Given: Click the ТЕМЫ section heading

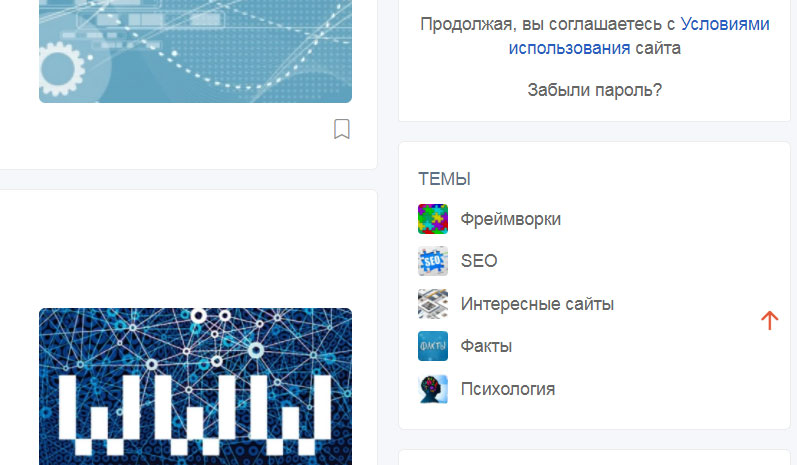Looking at the screenshot, I should pos(444,179).
